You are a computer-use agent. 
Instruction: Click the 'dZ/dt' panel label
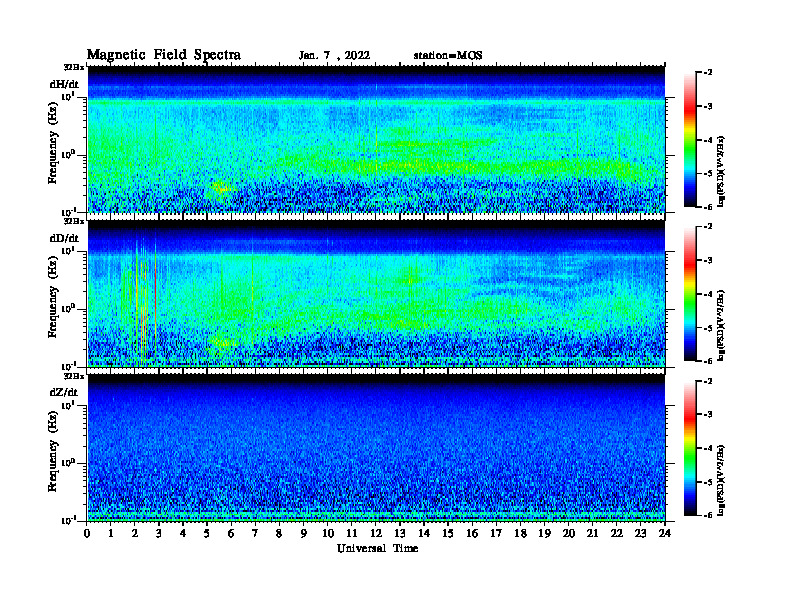click(64, 392)
